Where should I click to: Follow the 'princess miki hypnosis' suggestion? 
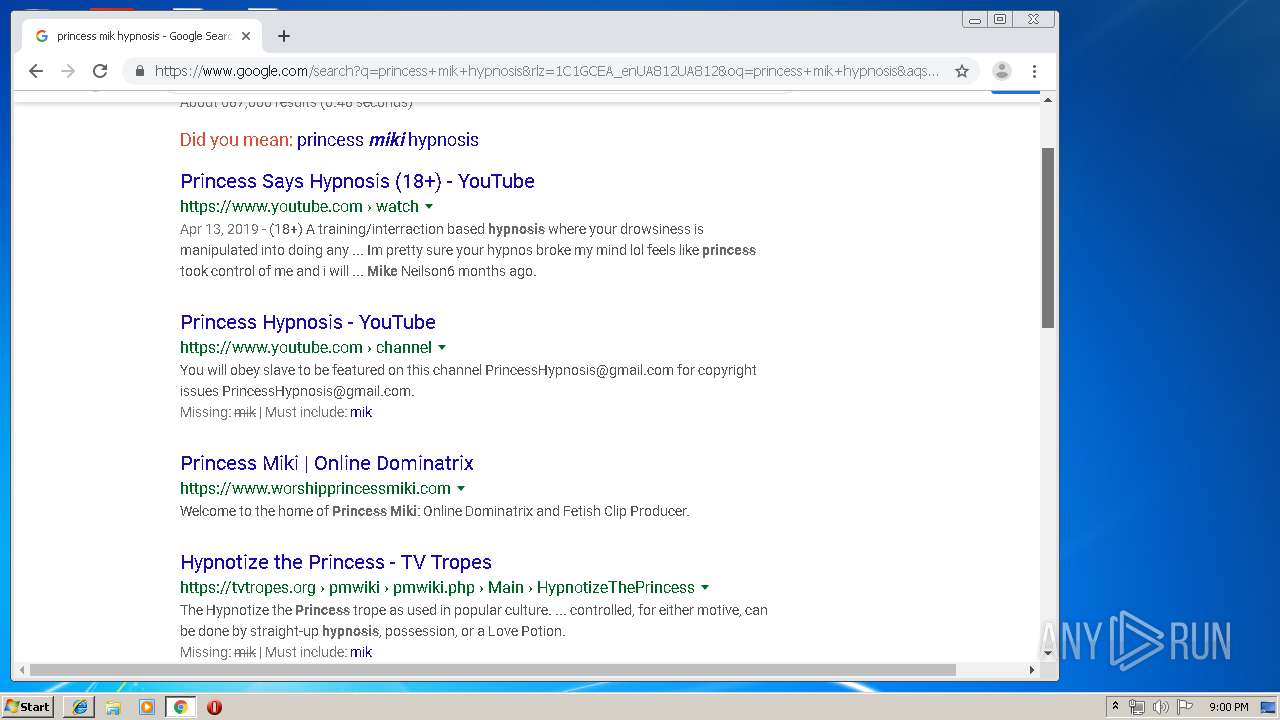[388, 140]
